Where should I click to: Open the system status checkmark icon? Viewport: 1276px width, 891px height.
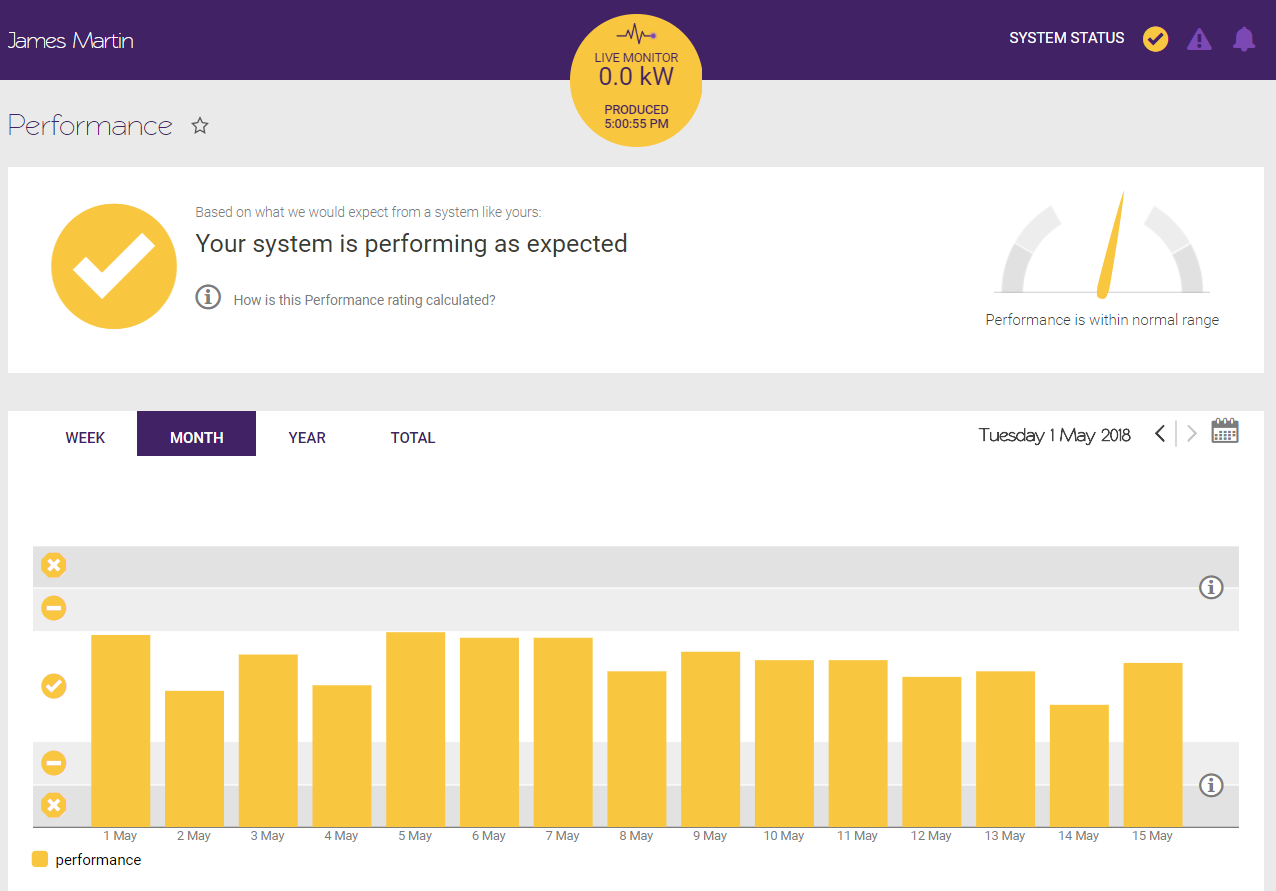(x=1155, y=39)
